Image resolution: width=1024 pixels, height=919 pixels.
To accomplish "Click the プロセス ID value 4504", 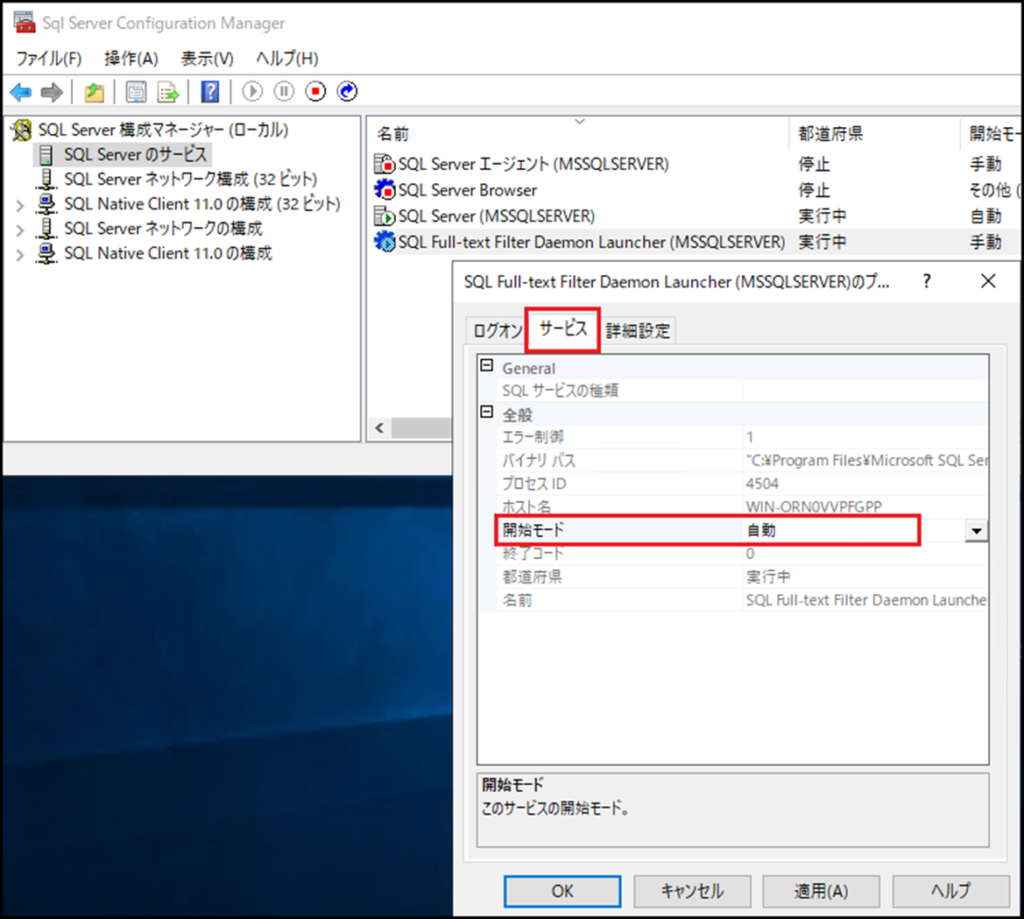I will pyautogui.click(x=762, y=484).
